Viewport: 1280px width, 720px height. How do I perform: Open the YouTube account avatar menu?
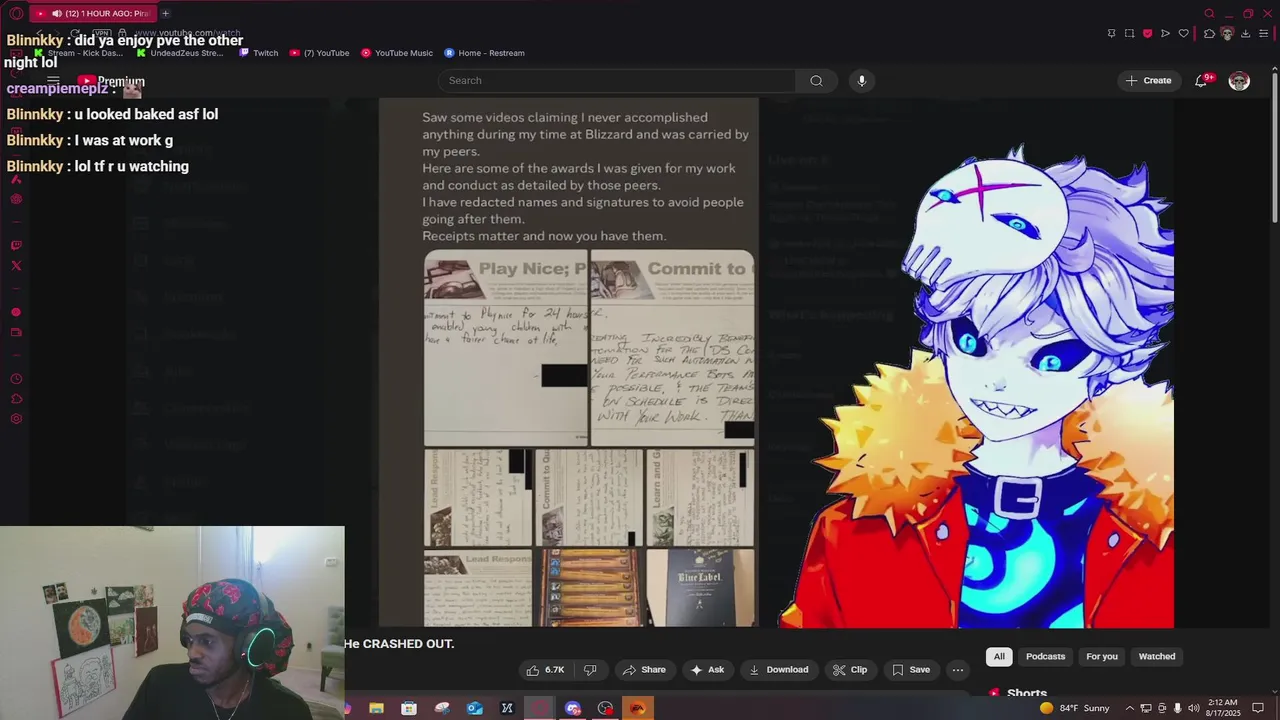pyautogui.click(x=1239, y=81)
